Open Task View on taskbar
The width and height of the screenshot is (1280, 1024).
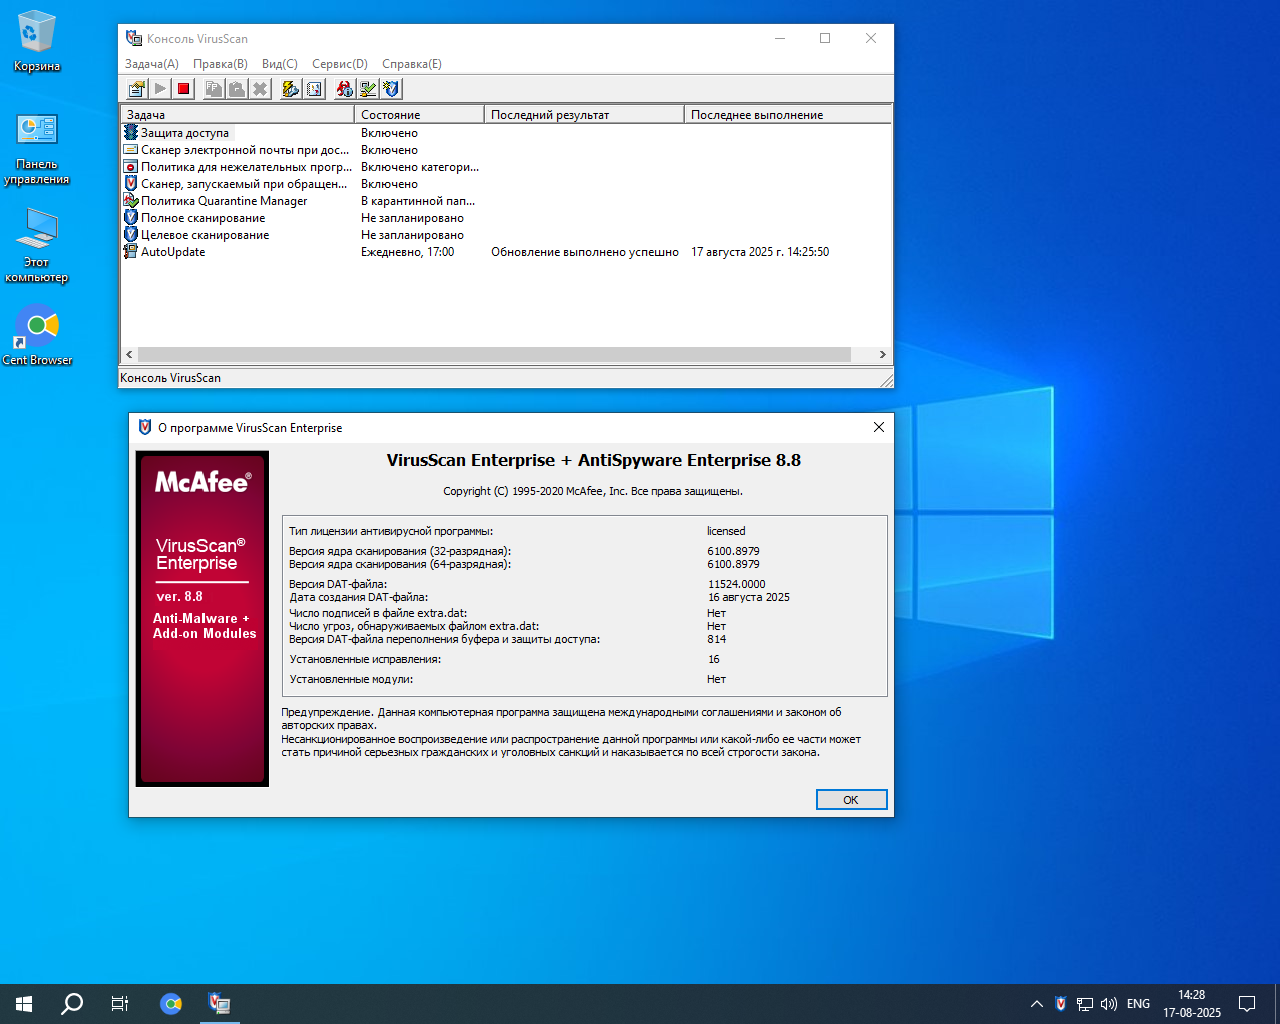pos(120,1003)
